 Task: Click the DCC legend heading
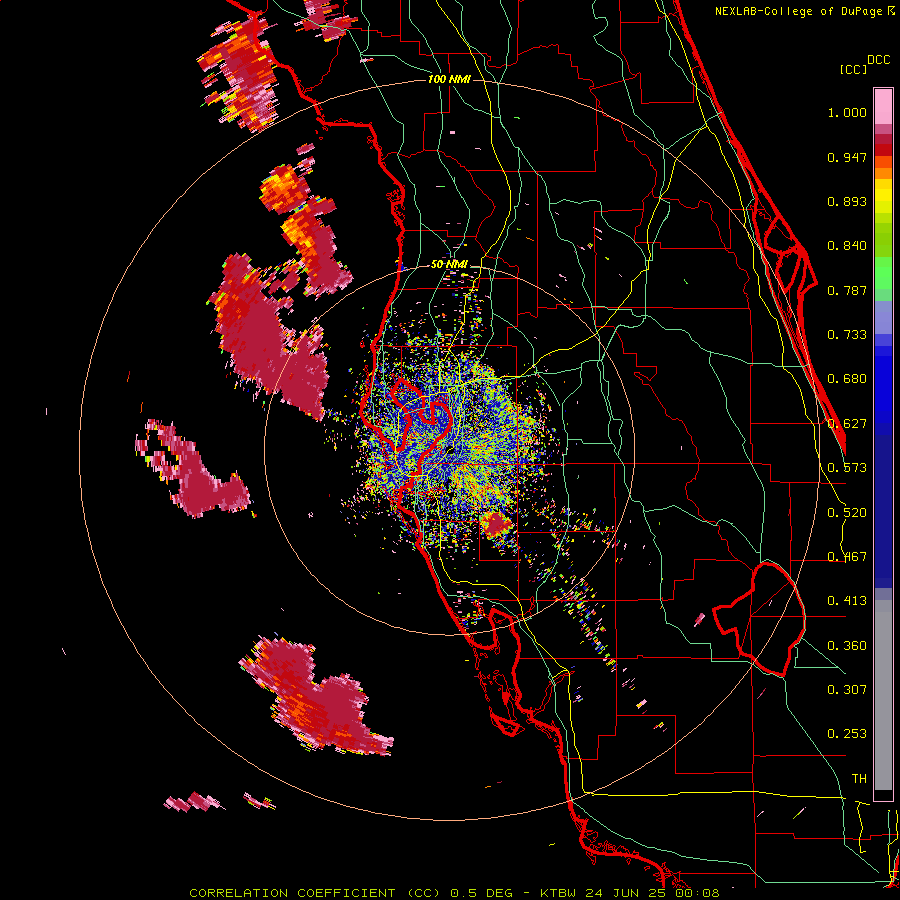tap(878, 60)
